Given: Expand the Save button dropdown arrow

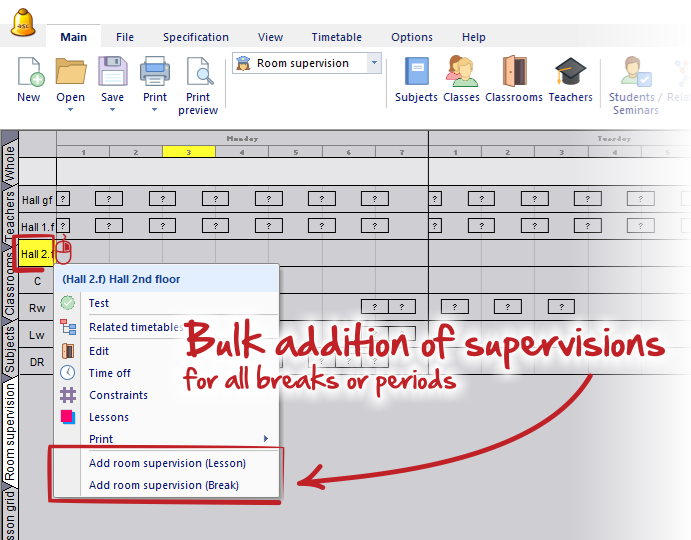Looking at the screenshot, I should [112, 110].
